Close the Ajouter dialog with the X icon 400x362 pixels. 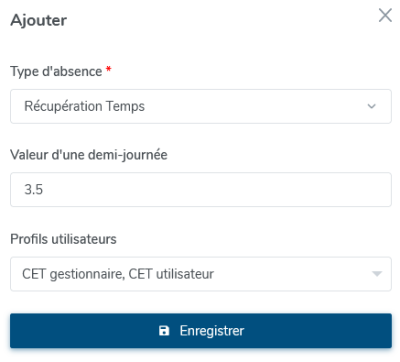click(385, 15)
